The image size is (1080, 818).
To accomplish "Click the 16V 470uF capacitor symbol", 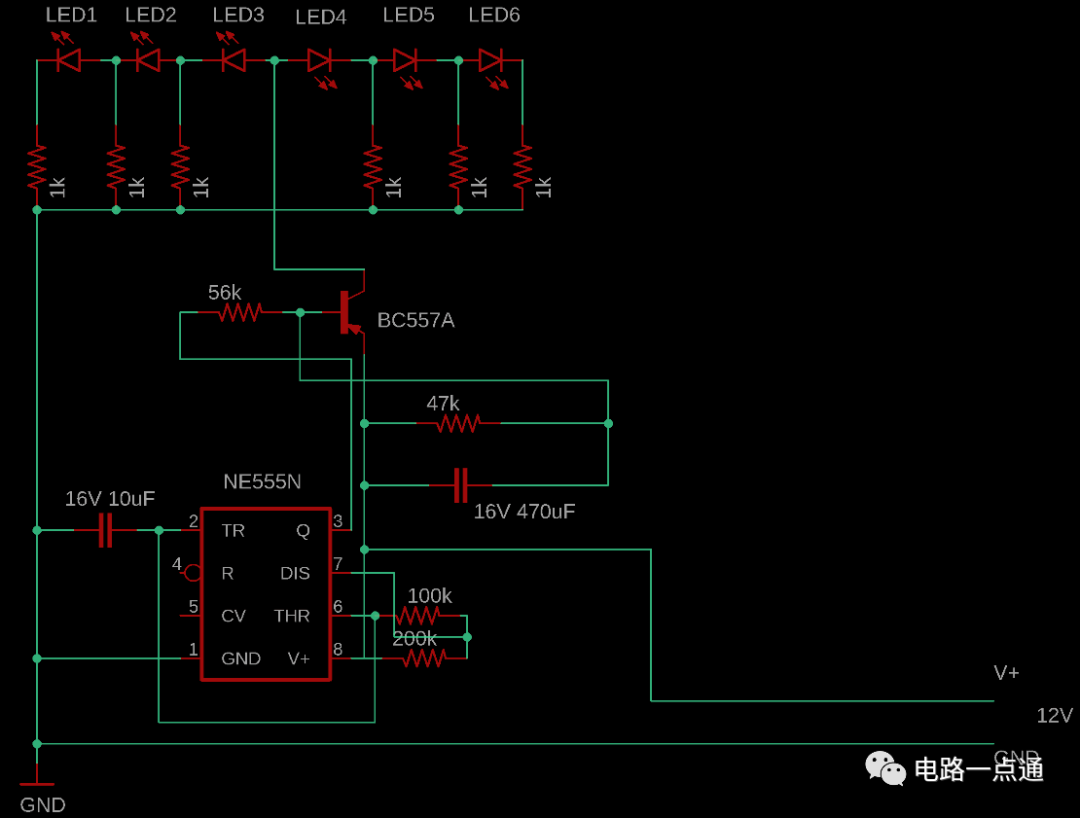I will click(461, 485).
